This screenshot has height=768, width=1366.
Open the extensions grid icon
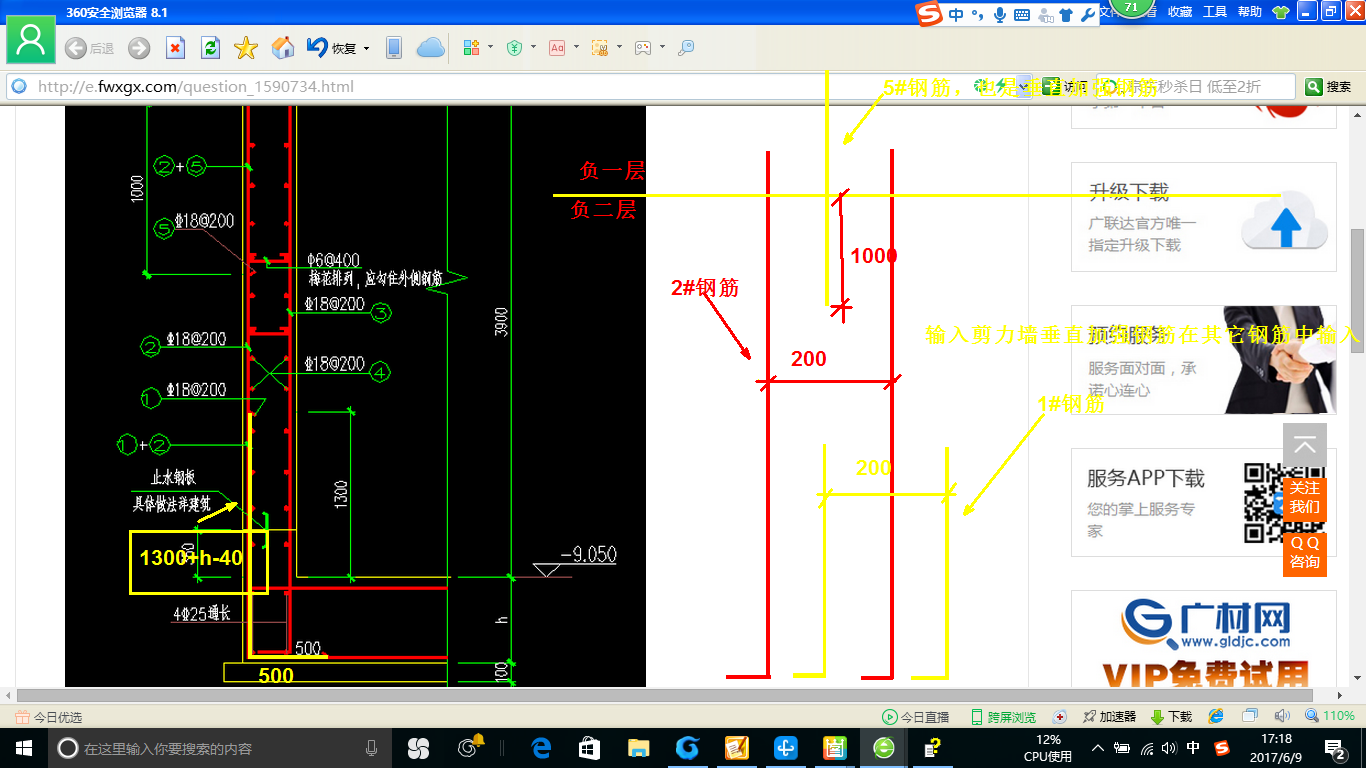click(x=472, y=48)
